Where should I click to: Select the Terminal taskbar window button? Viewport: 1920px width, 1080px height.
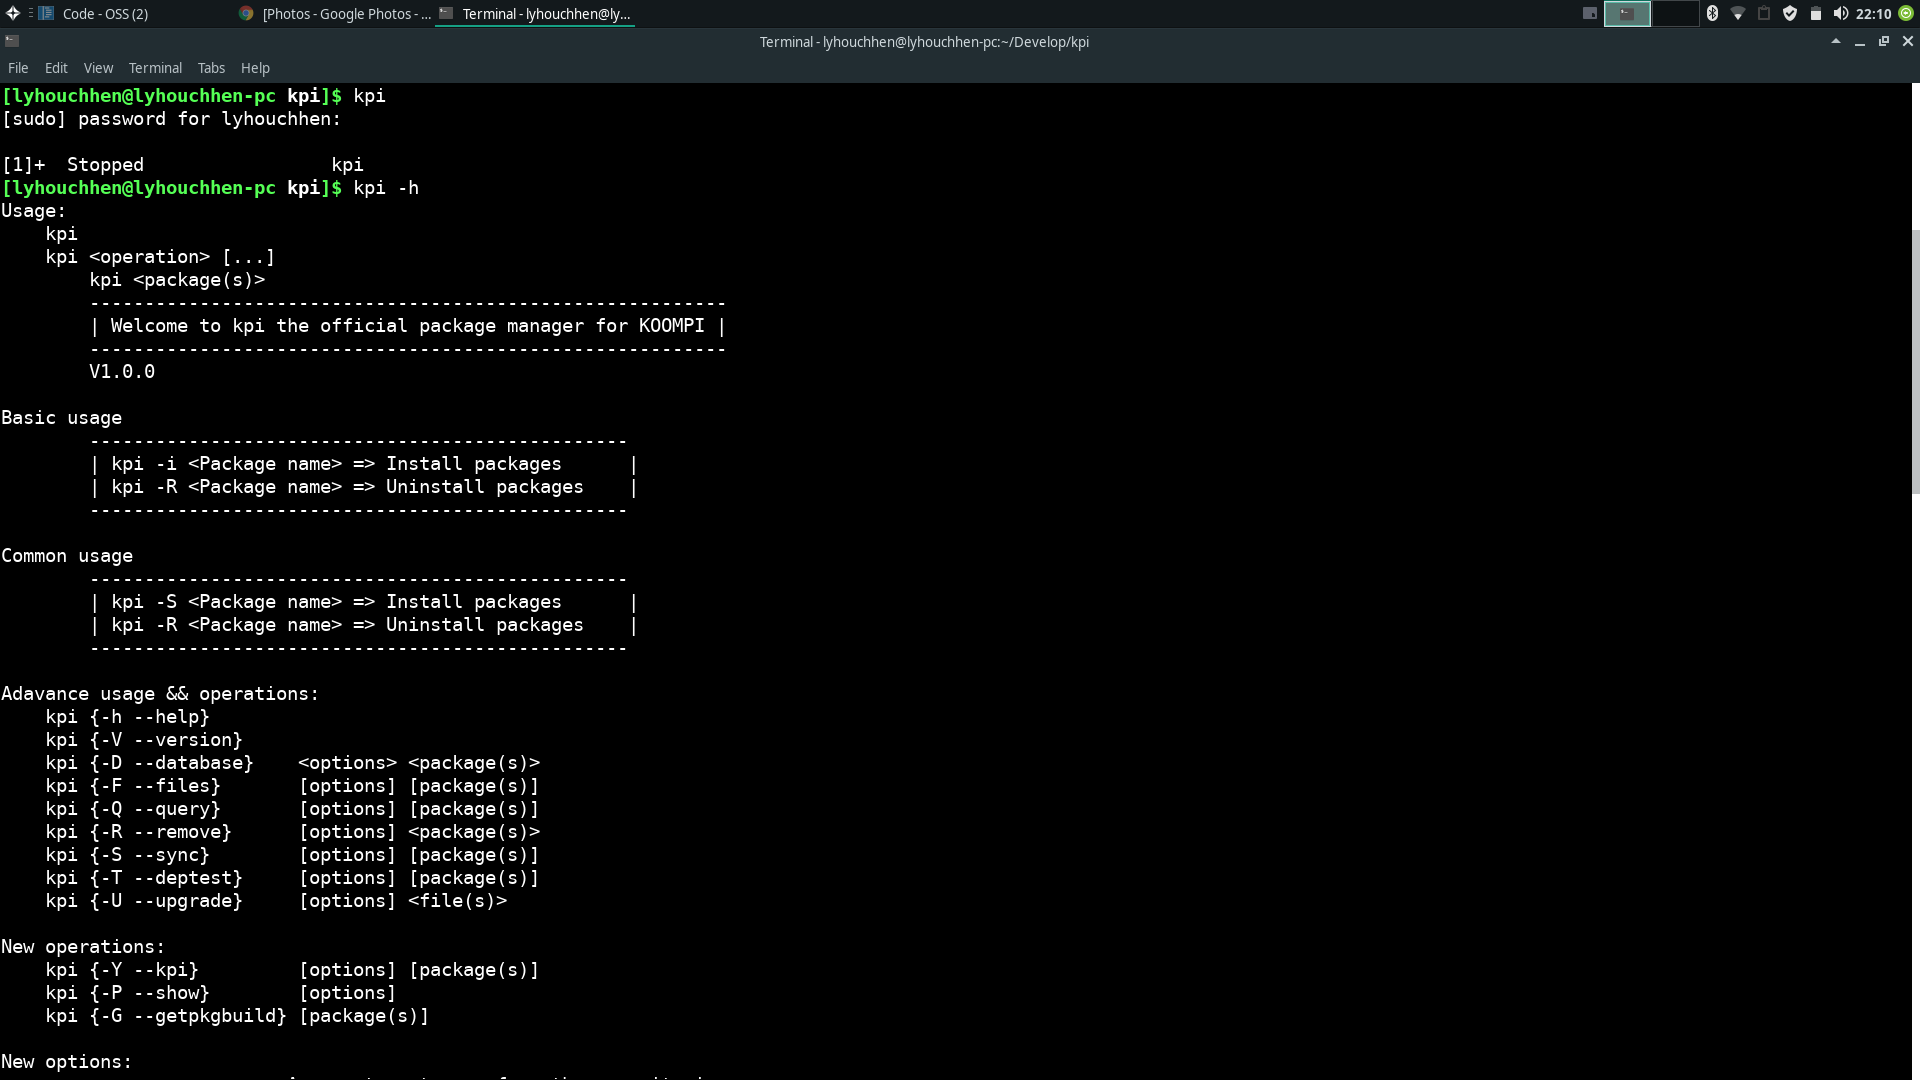coord(535,14)
